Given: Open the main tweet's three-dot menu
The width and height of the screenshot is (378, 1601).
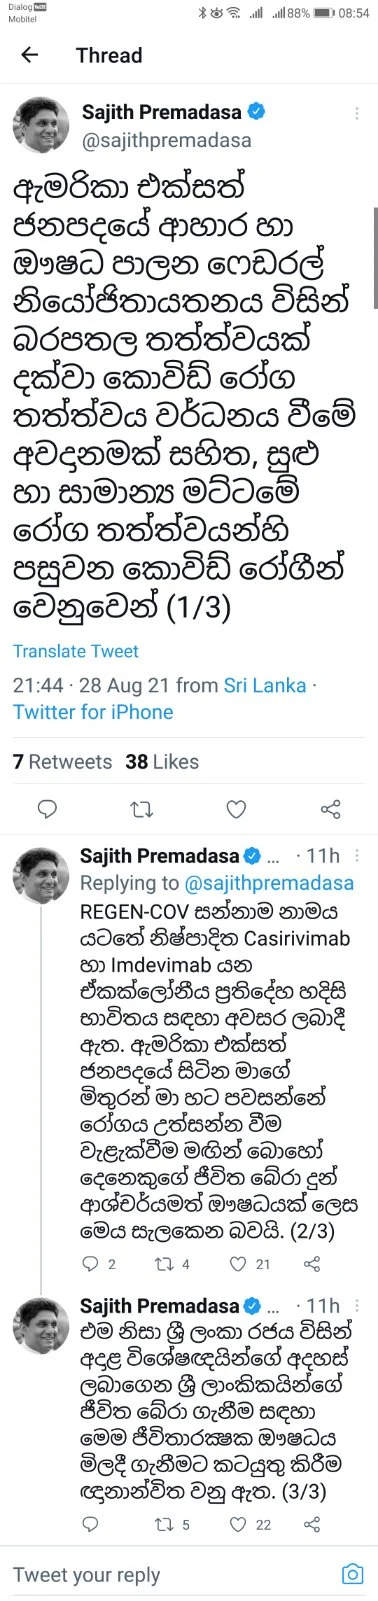Looking at the screenshot, I should (358, 113).
